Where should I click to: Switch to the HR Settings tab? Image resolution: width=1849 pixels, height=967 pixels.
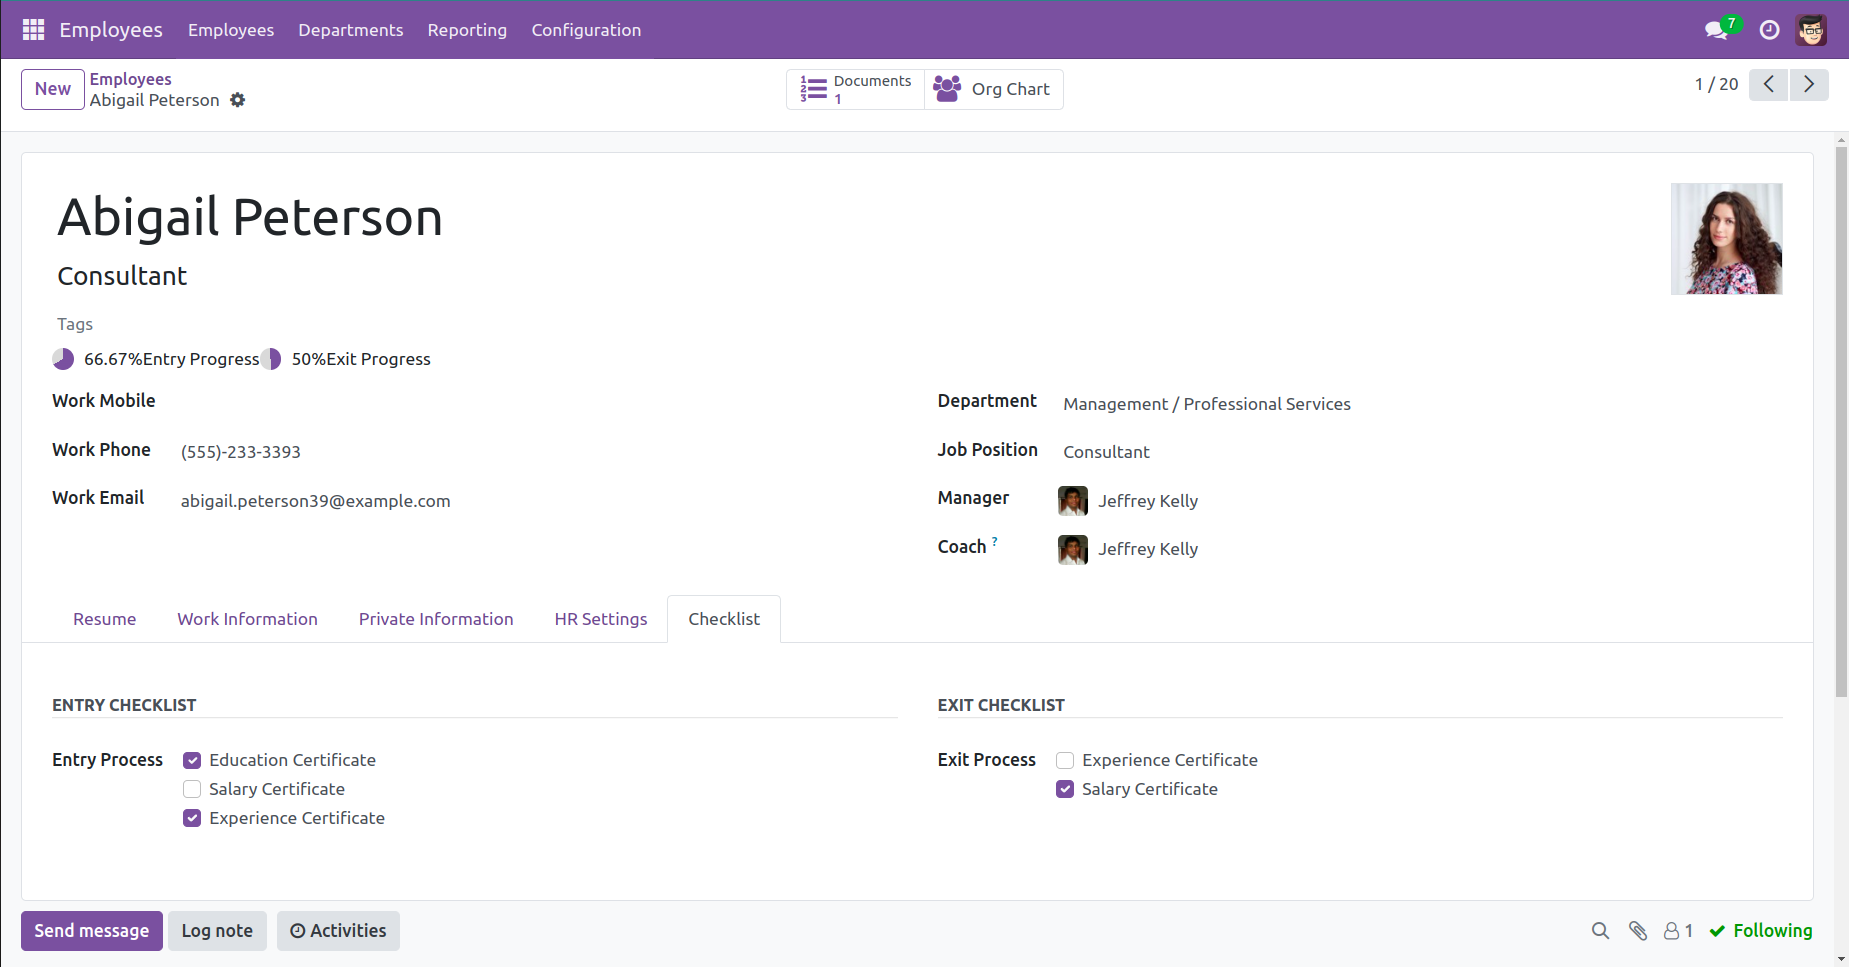601,619
